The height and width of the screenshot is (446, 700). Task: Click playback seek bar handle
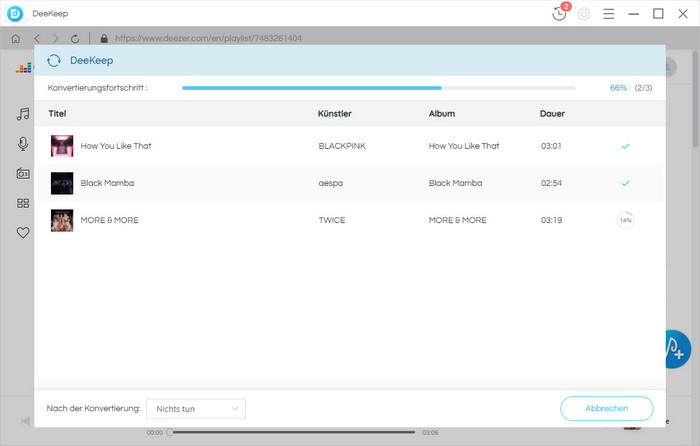(170, 432)
